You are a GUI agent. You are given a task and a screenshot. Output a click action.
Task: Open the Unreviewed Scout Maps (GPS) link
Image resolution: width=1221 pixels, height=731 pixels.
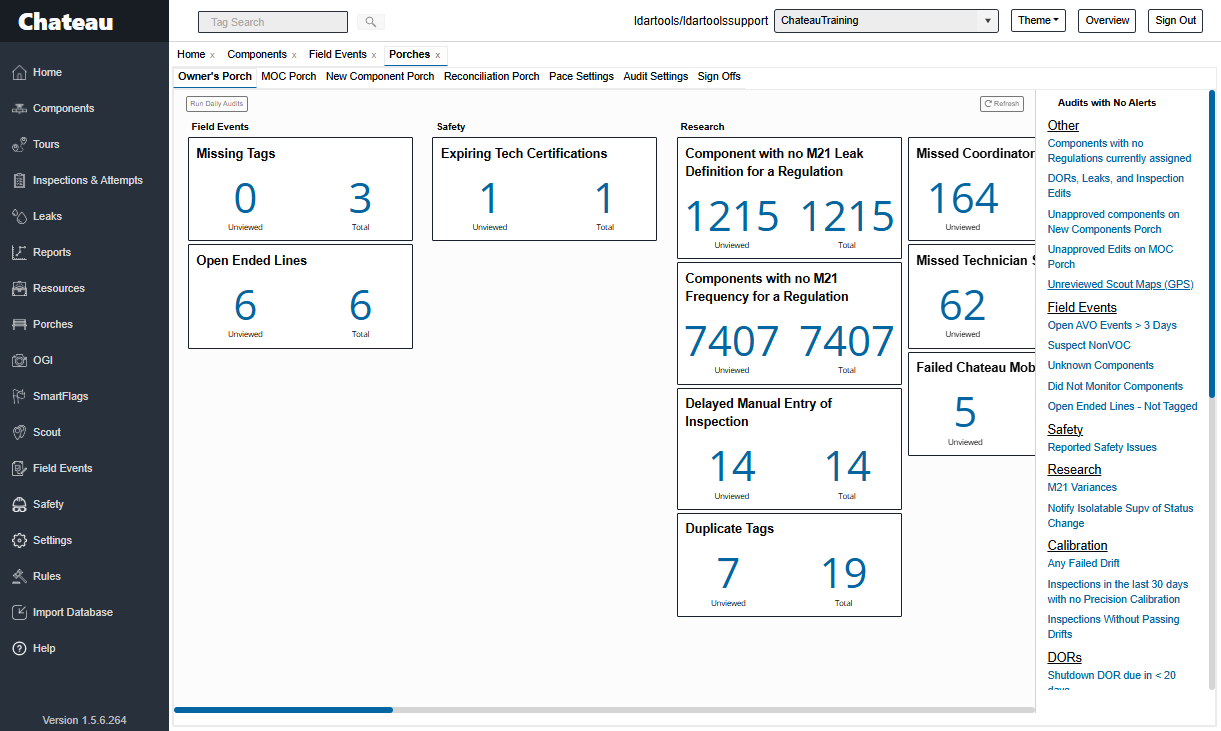(1120, 285)
